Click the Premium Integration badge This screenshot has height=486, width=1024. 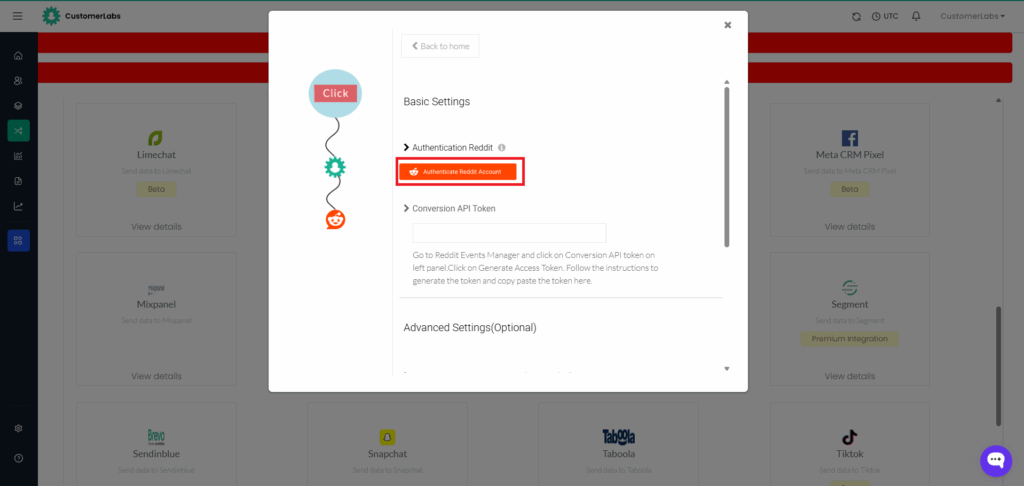point(850,339)
